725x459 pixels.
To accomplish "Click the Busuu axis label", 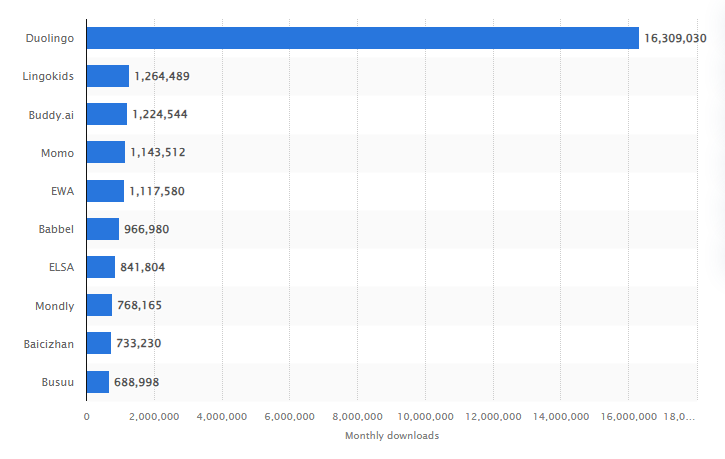I will pos(58,382).
